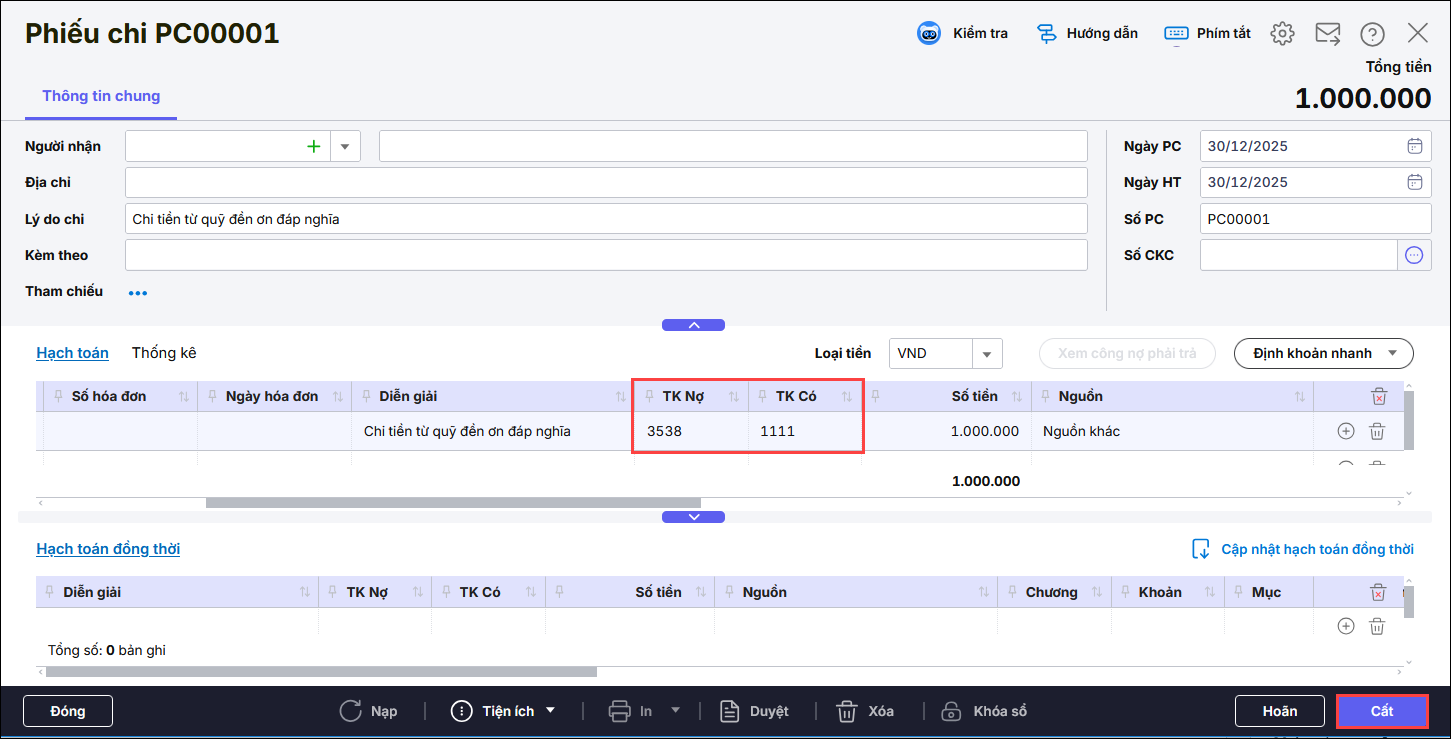Open calendar picker for Ngày PC
This screenshot has width=1451, height=739.
click(1414, 146)
